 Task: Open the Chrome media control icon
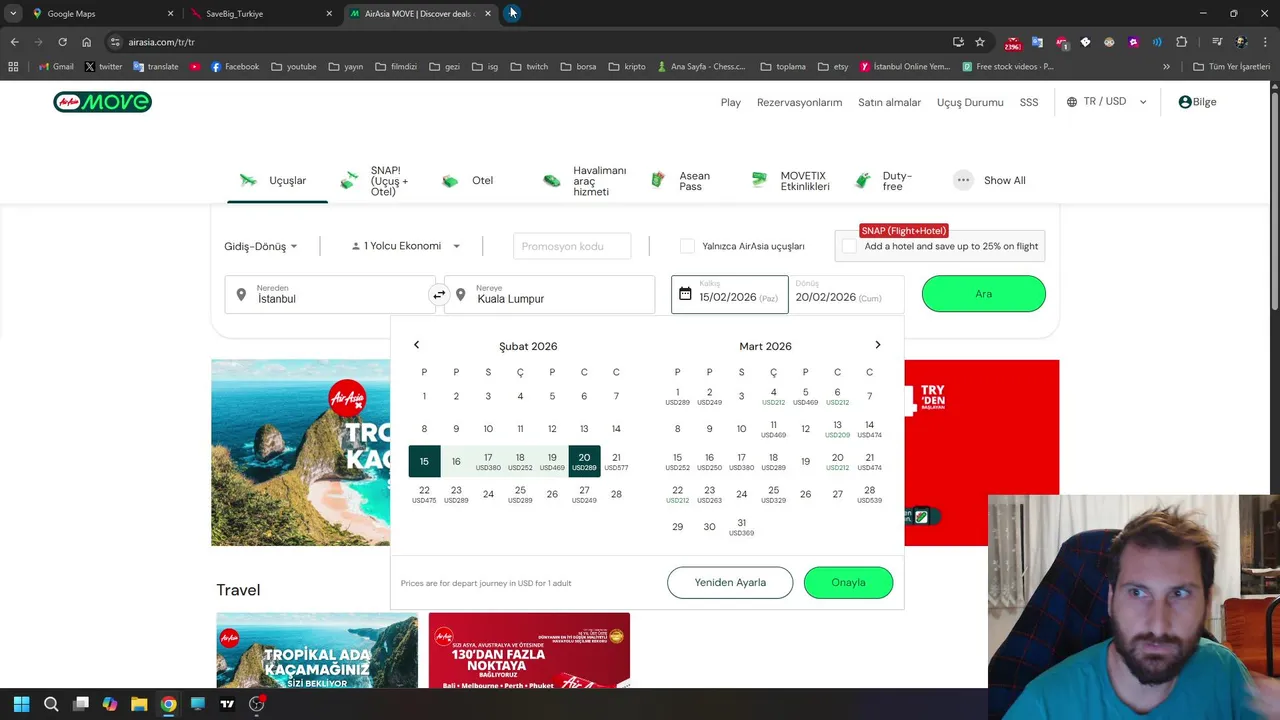point(1217,42)
